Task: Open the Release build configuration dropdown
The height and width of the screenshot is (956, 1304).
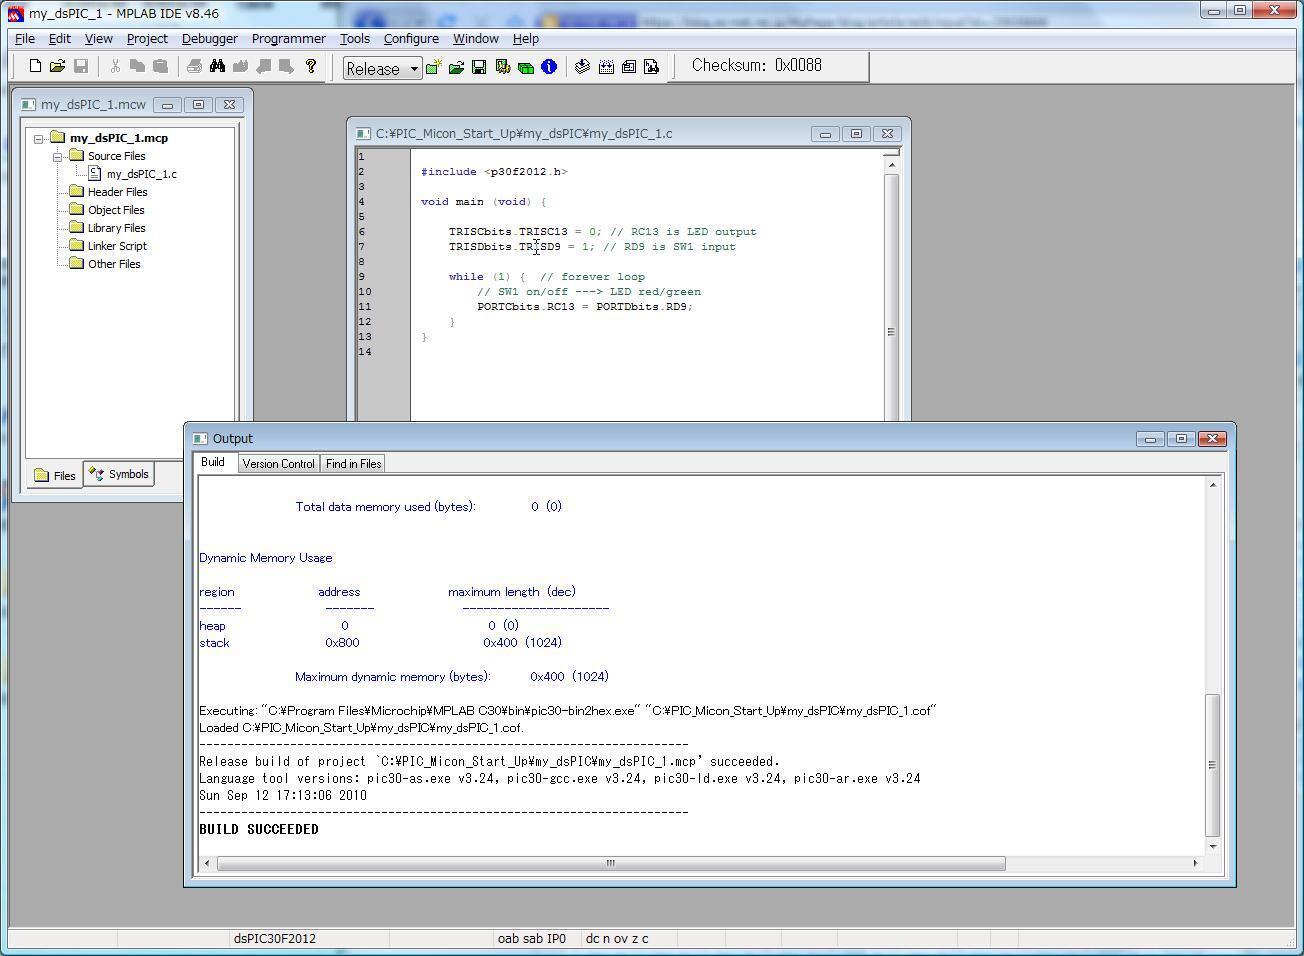Action: tap(413, 69)
